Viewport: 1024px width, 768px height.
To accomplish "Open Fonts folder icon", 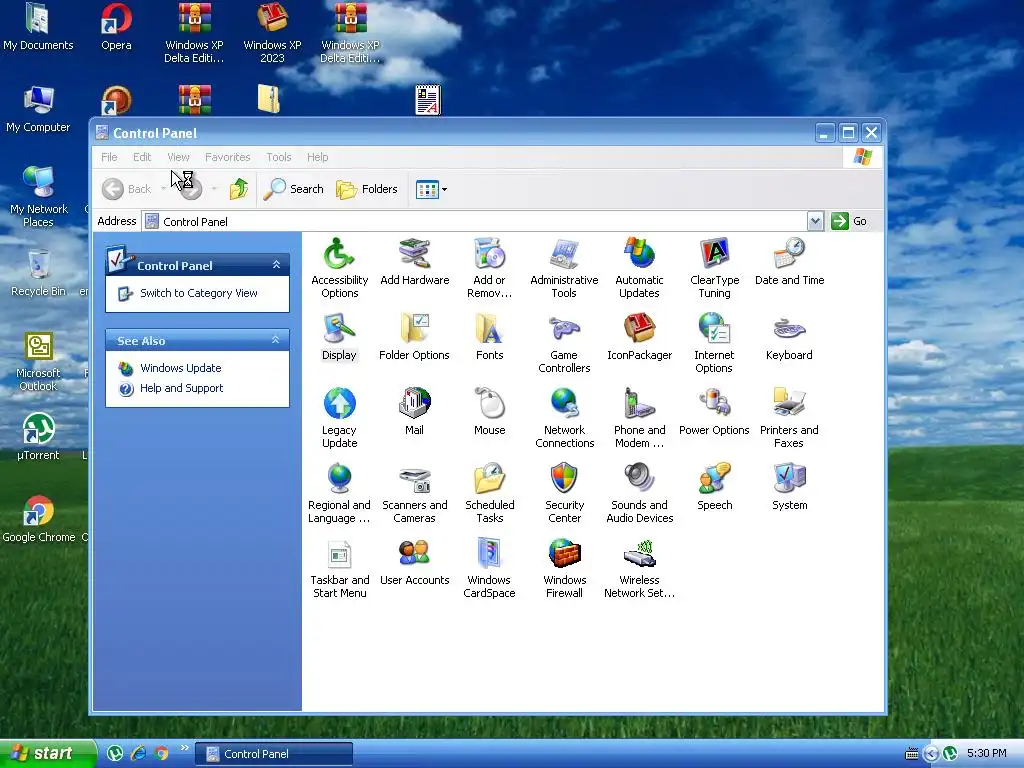I will tap(489, 336).
